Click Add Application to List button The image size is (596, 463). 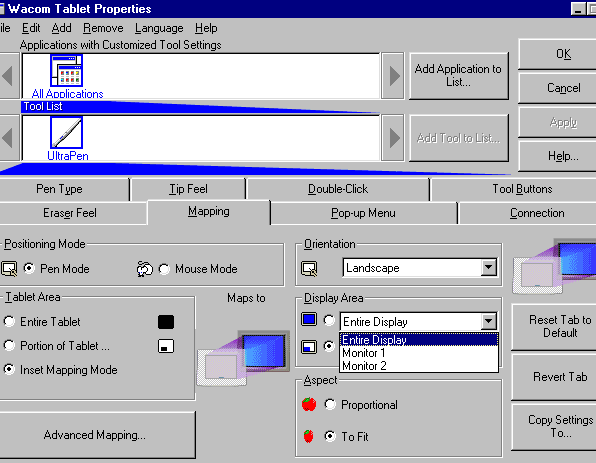tap(458, 76)
